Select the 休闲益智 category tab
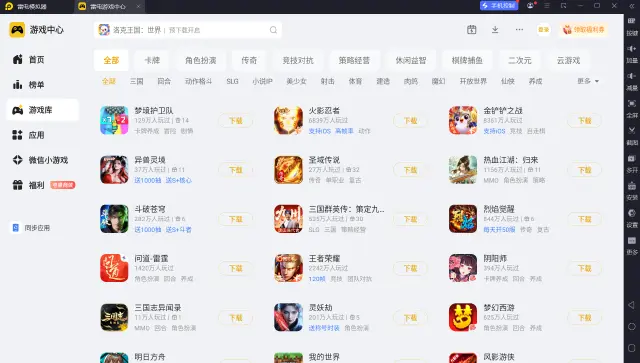The height and width of the screenshot is (363, 640). pos(411,60)
